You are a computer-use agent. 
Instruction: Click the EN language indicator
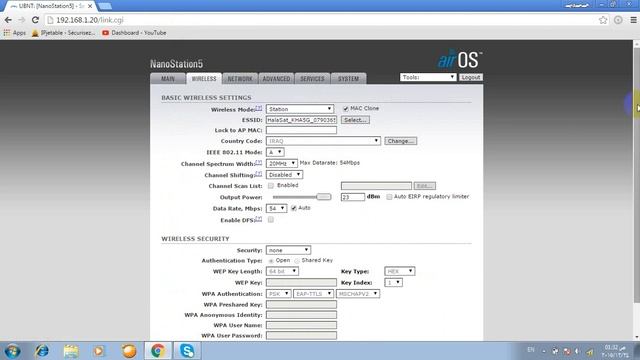531,350
